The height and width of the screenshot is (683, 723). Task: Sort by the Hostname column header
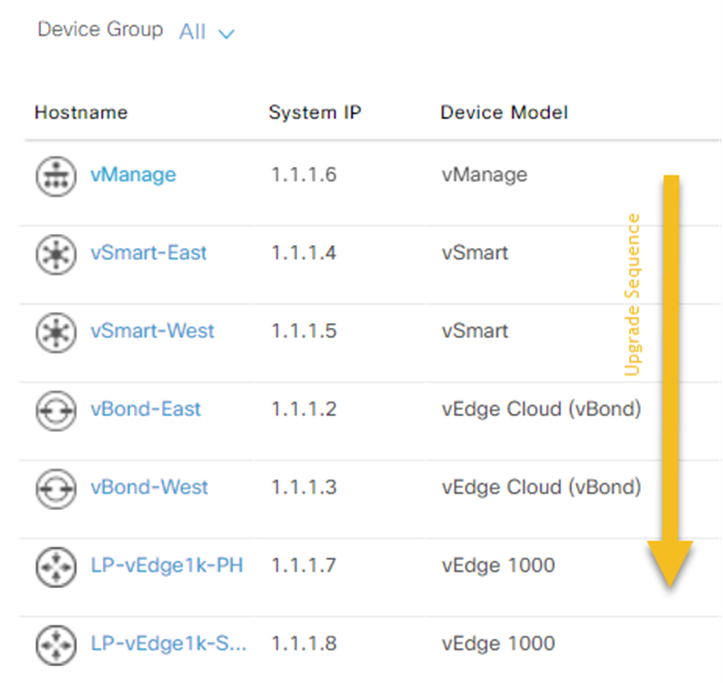pyautogui.click(x=81, y=112)
